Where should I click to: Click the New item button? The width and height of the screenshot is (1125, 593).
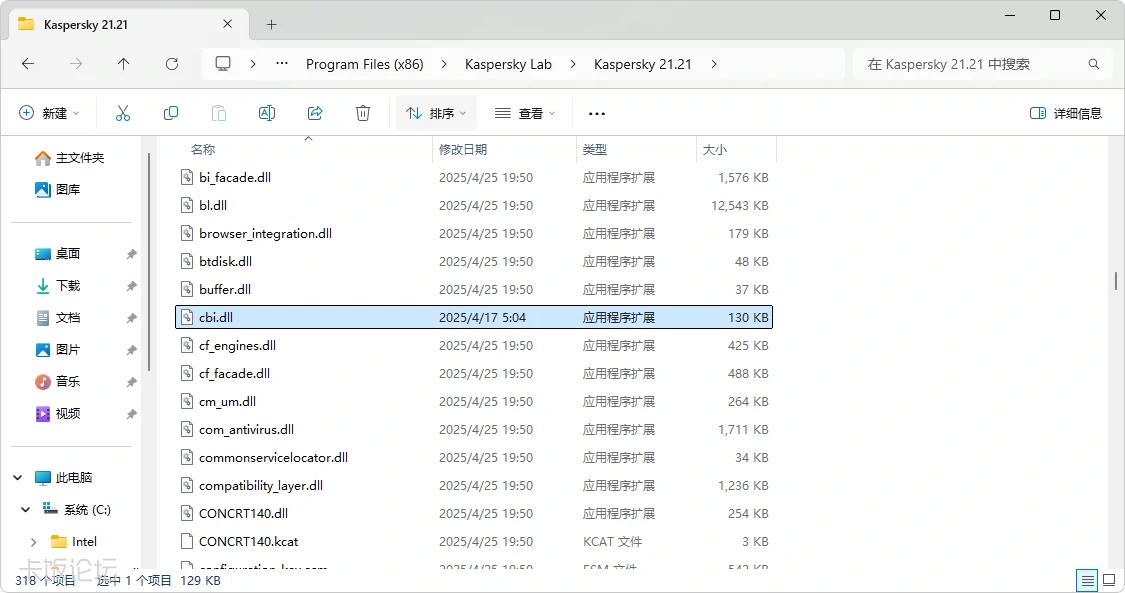(49, 114)
